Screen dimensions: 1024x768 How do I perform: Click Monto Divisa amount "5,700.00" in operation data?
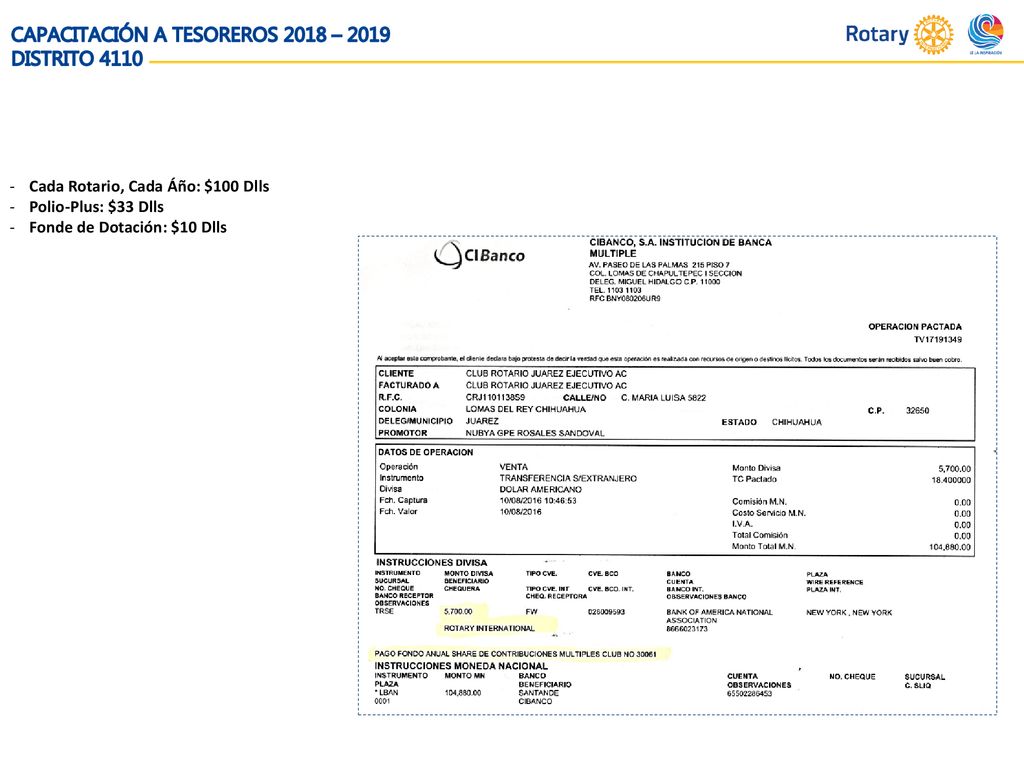click(954, 469)
